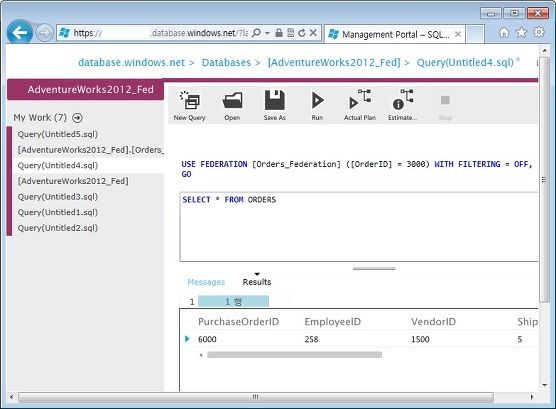Close the Management Portal tab
Viewport: 556px width, 409px height.
pyautogui.click(x=458, y=34)
